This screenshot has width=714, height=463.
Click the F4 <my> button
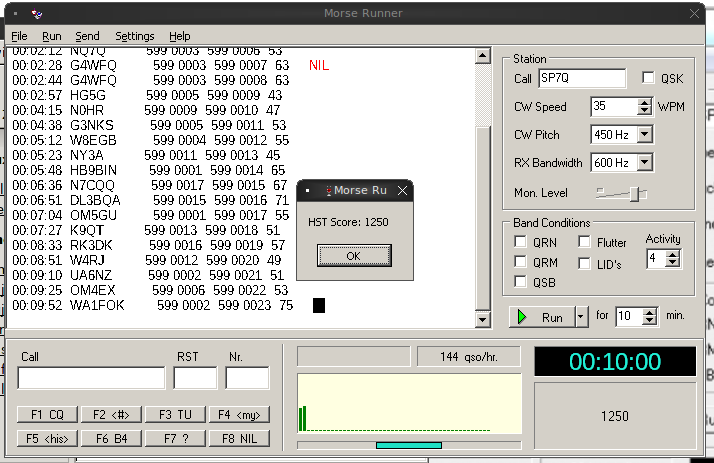pos(239,415)
